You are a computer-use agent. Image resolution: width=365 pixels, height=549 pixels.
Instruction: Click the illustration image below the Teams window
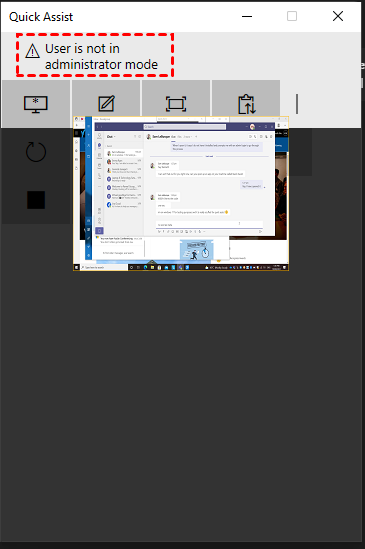[197, 250]
